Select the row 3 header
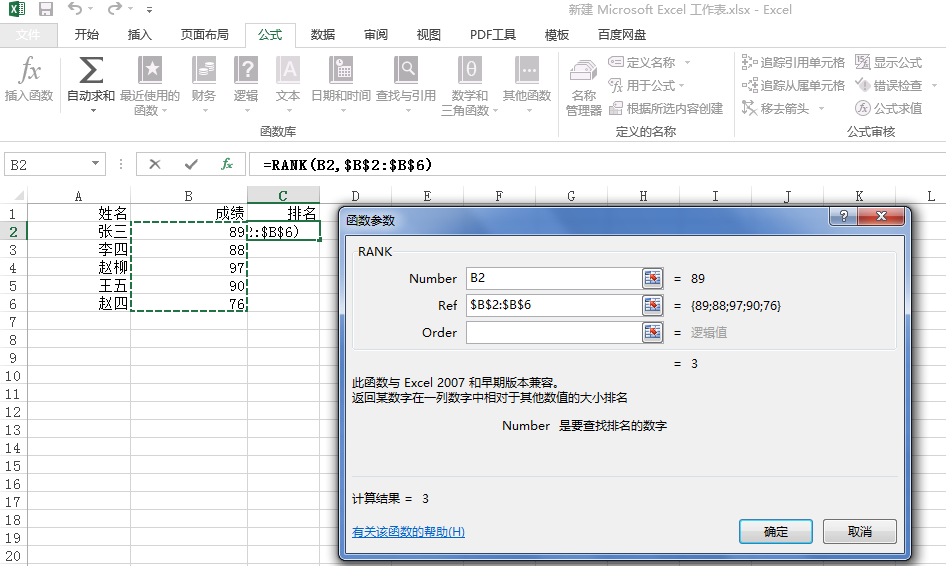The width and height of the screenshot is (946, 566). [x=13, y=250]
